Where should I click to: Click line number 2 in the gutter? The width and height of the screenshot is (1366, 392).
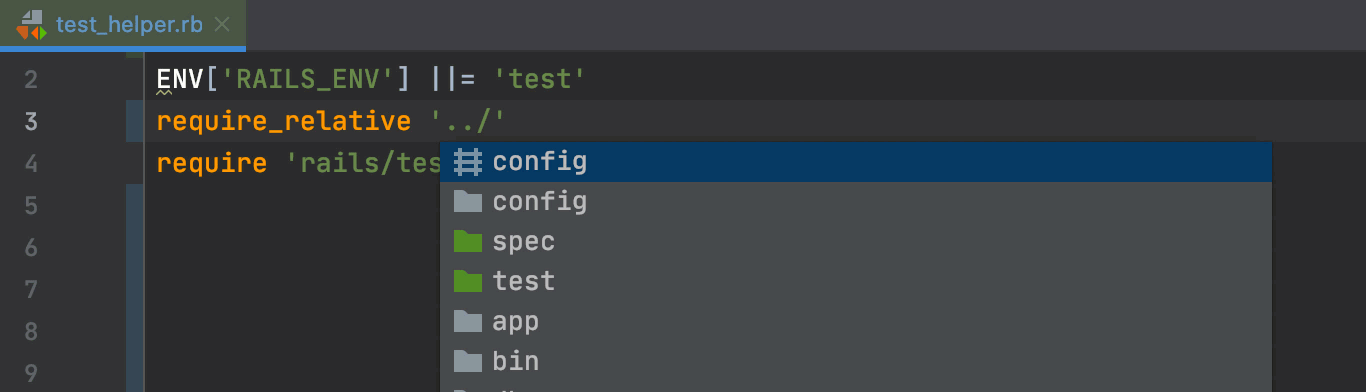pyautogui.click(x=31, y=80)
